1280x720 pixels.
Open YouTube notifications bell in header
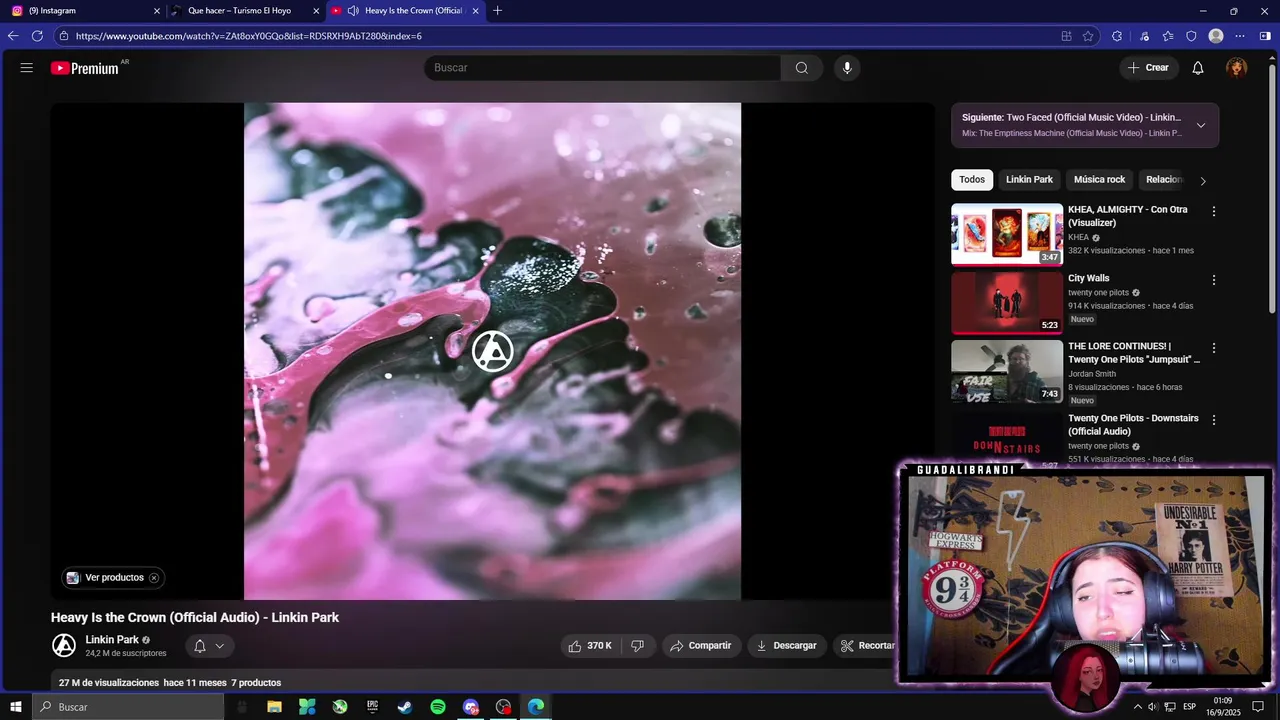1198,68
